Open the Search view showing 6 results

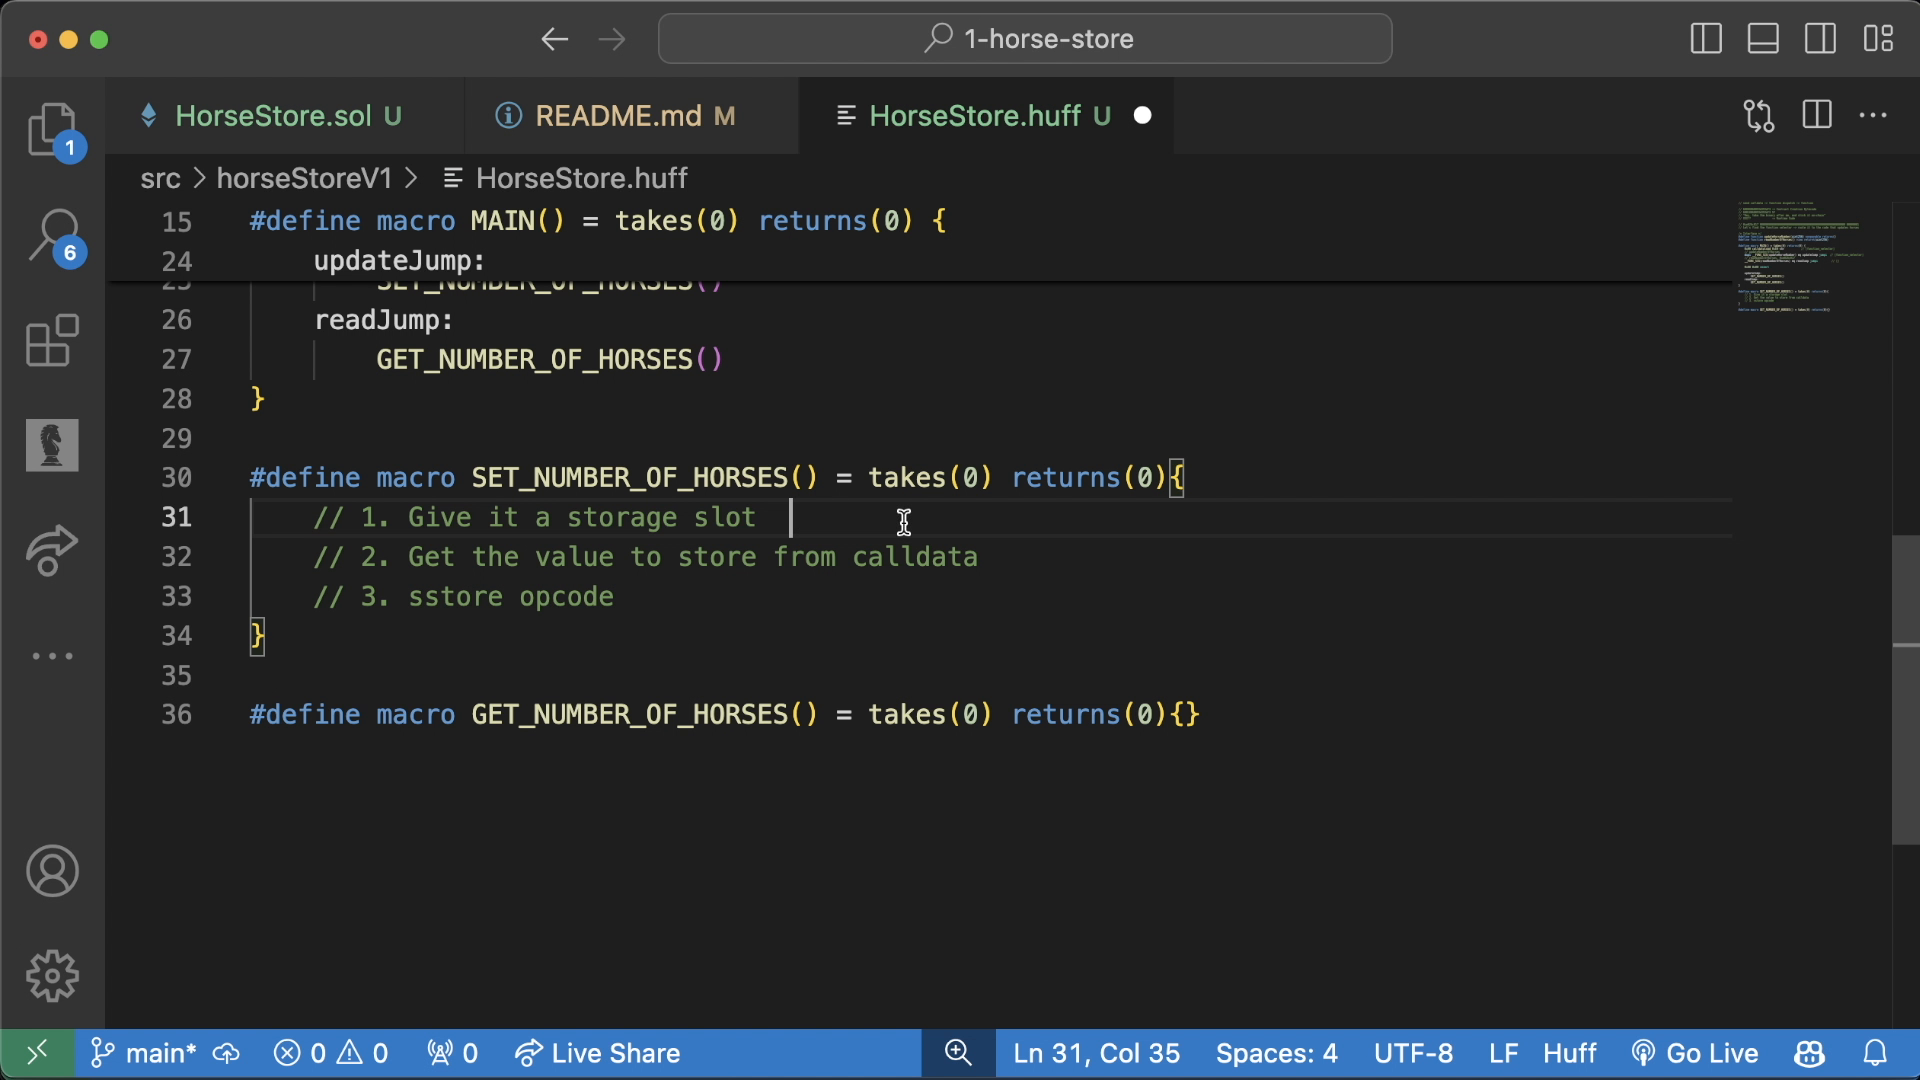point(51,235)
